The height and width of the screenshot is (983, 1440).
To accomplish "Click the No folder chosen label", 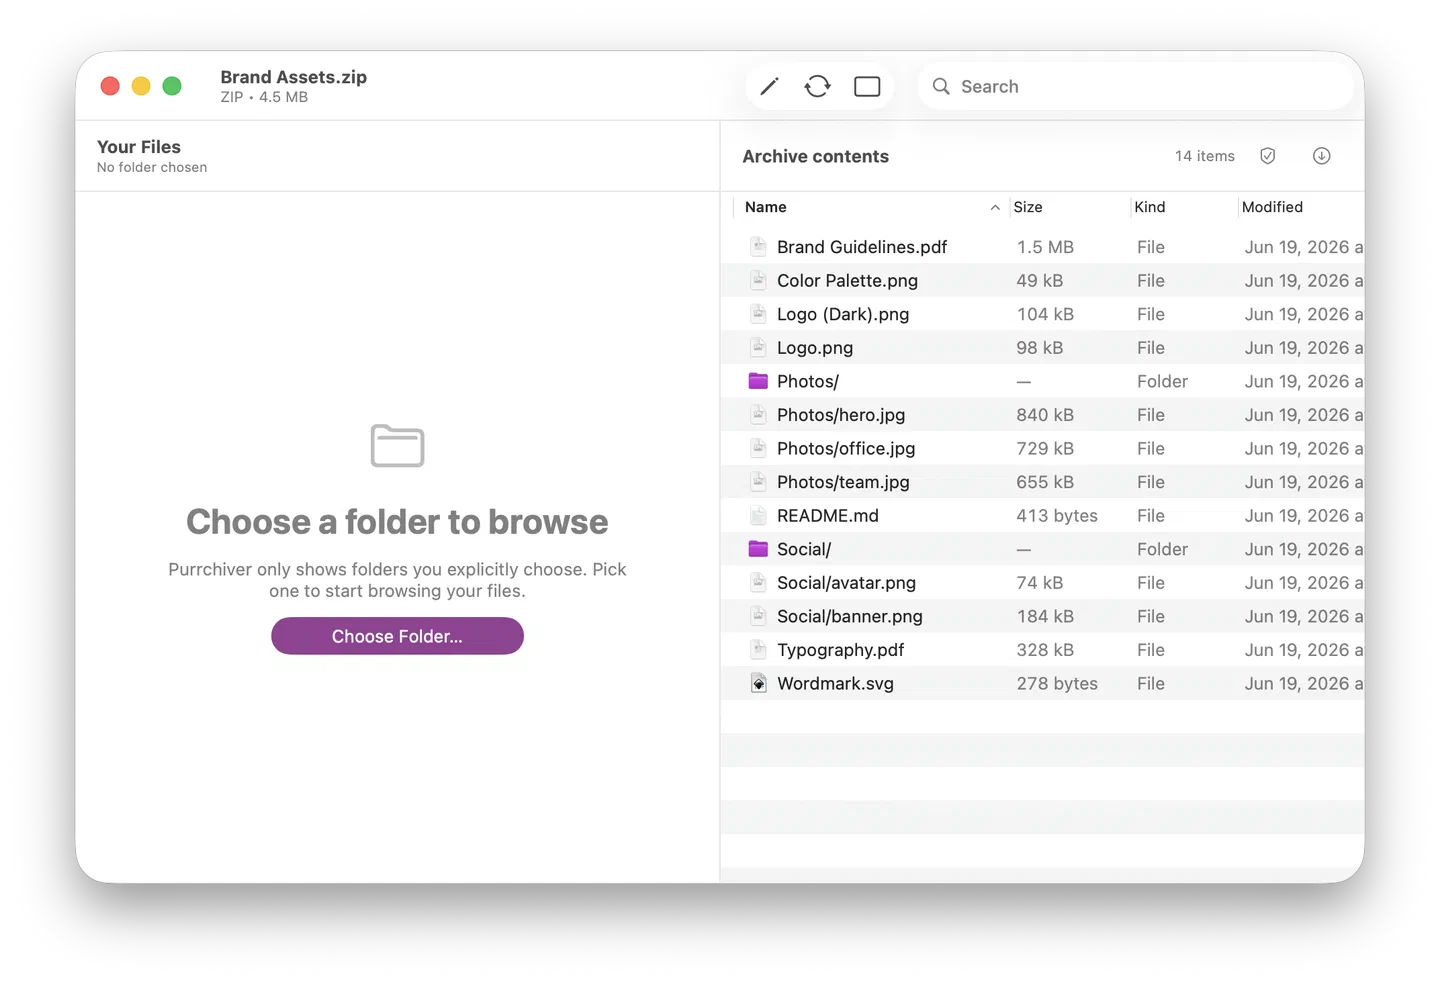I will pyautogui.click(x=152, y=168).
